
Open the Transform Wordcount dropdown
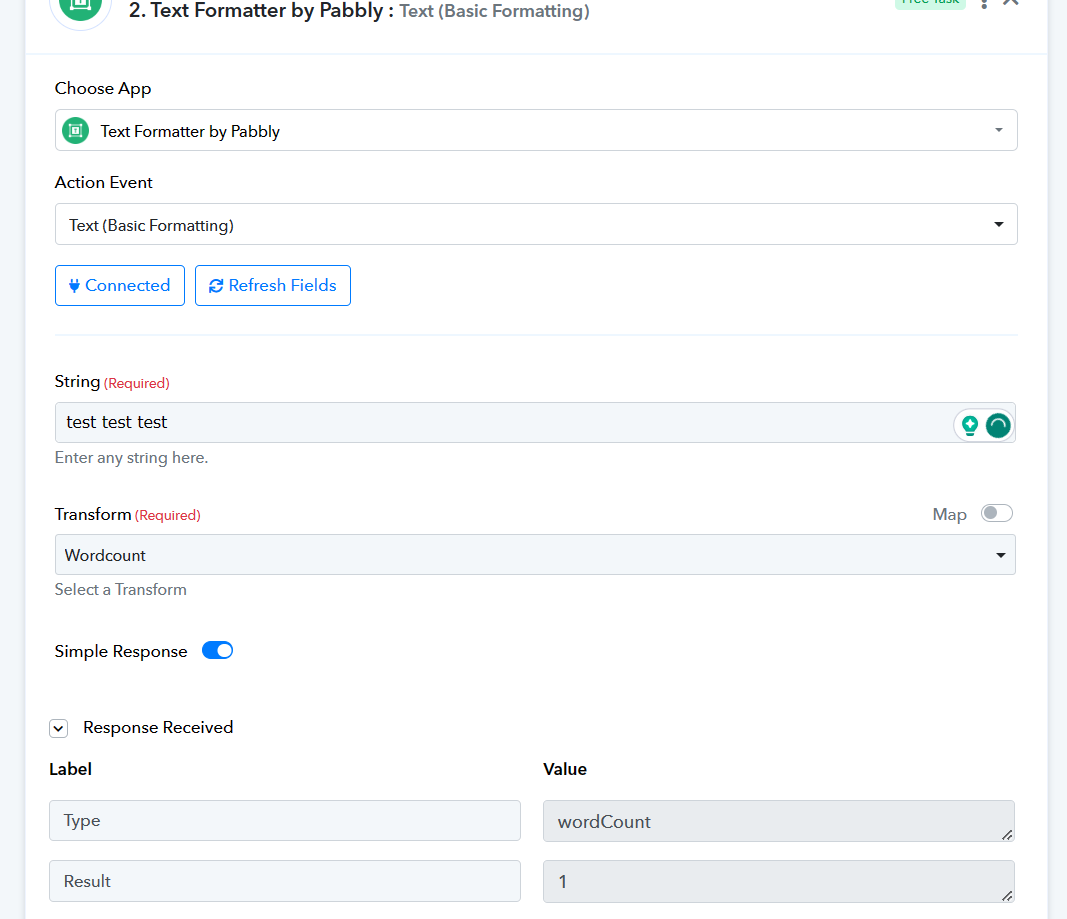pyautogui.click(x=535, y=554)
